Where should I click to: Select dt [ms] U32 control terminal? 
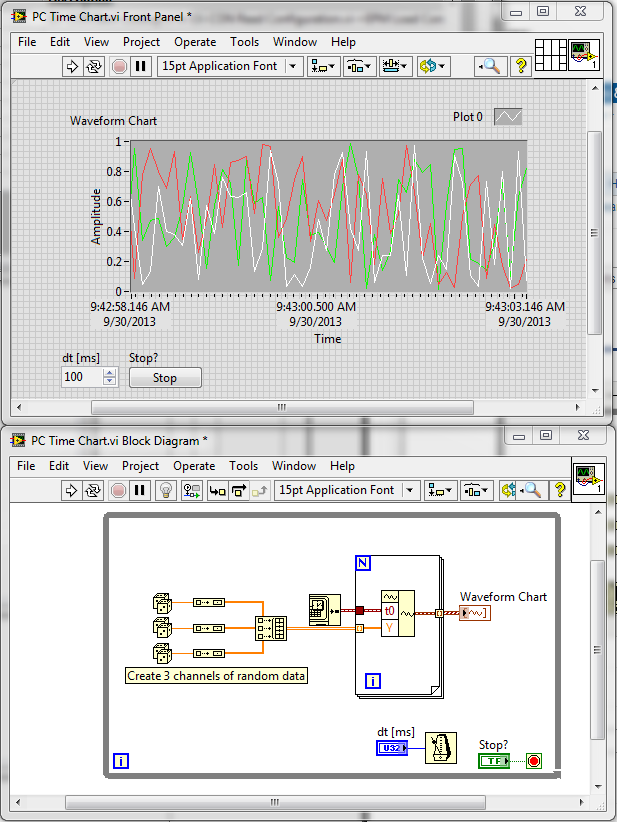(392, 748)
